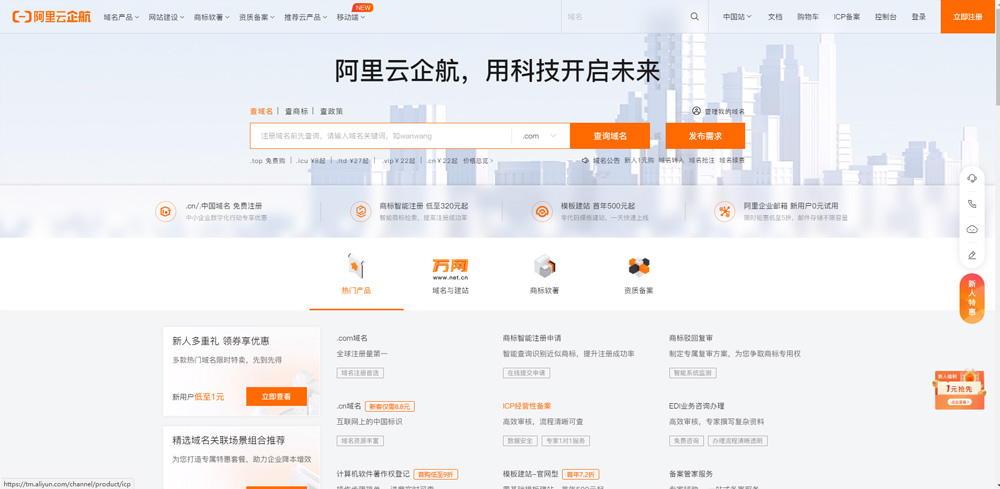This screenshot has height=489, width=1000.
Task: Click the .vip ¥22起 link
Action: tap(399, 161)
